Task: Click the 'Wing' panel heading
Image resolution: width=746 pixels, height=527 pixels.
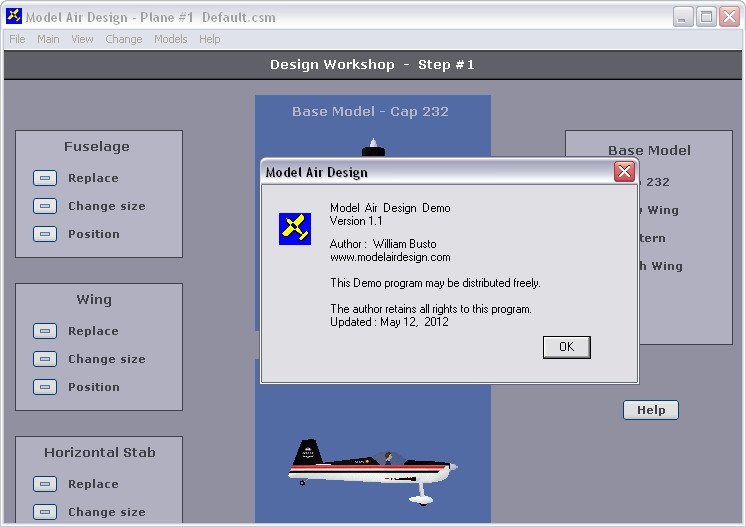Action: pos(94,300)
